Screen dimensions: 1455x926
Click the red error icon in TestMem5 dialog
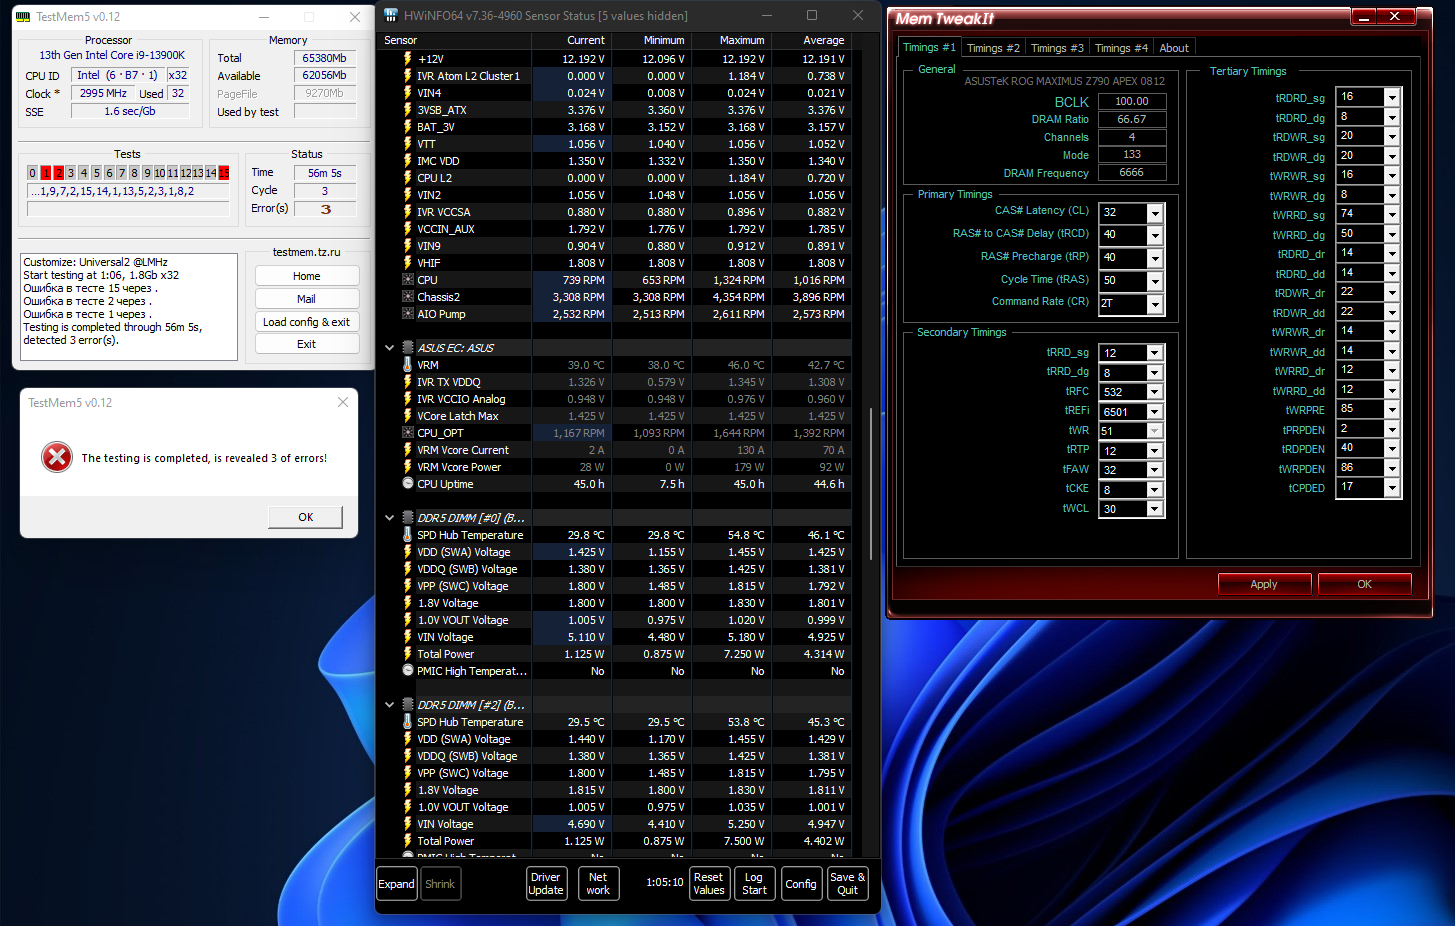57,457
